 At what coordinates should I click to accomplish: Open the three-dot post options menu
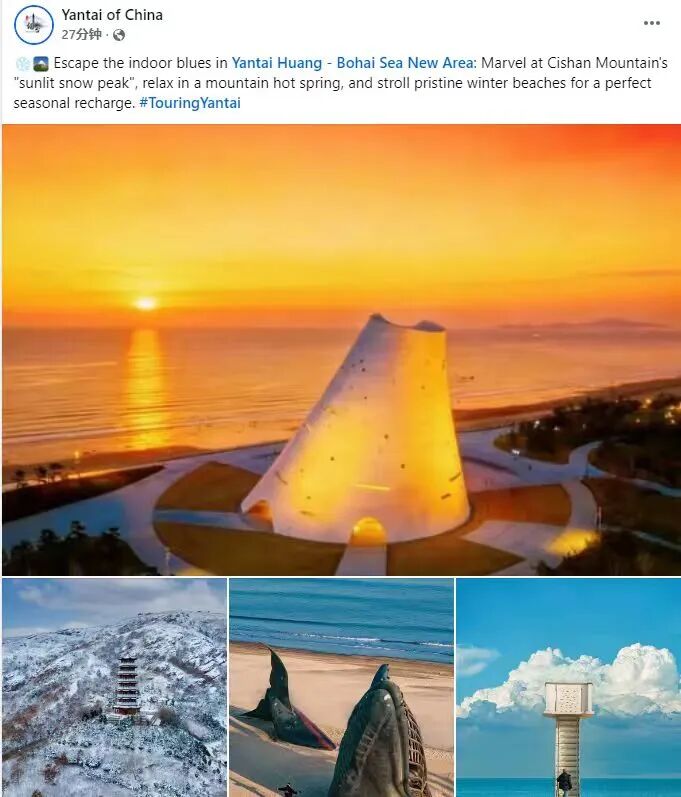pyautogui.click(x=652, y=23)
